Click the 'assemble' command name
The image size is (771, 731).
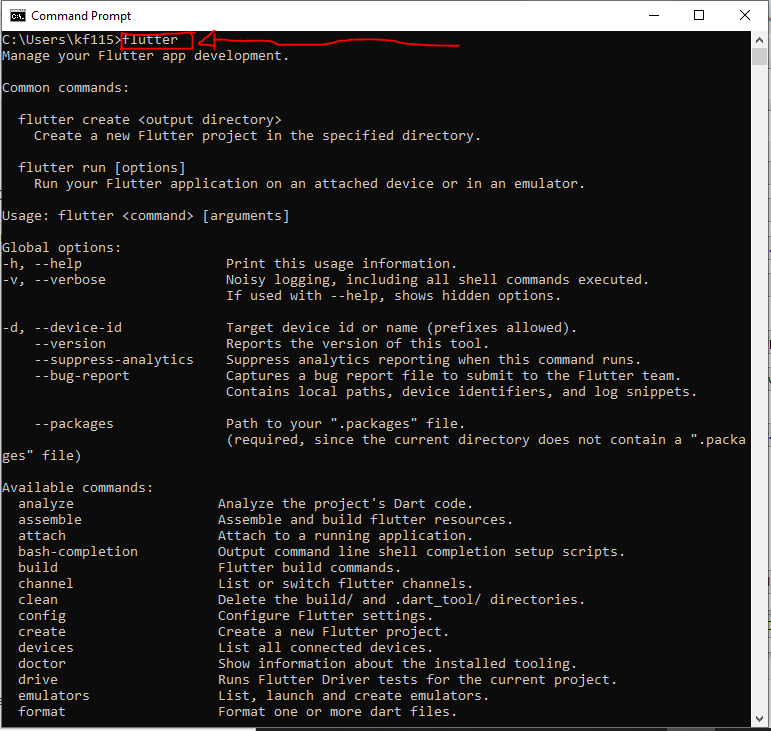(50, 520)
